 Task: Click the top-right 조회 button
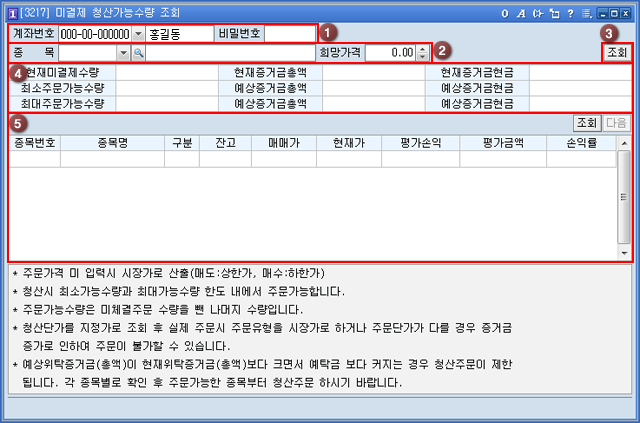616,52
